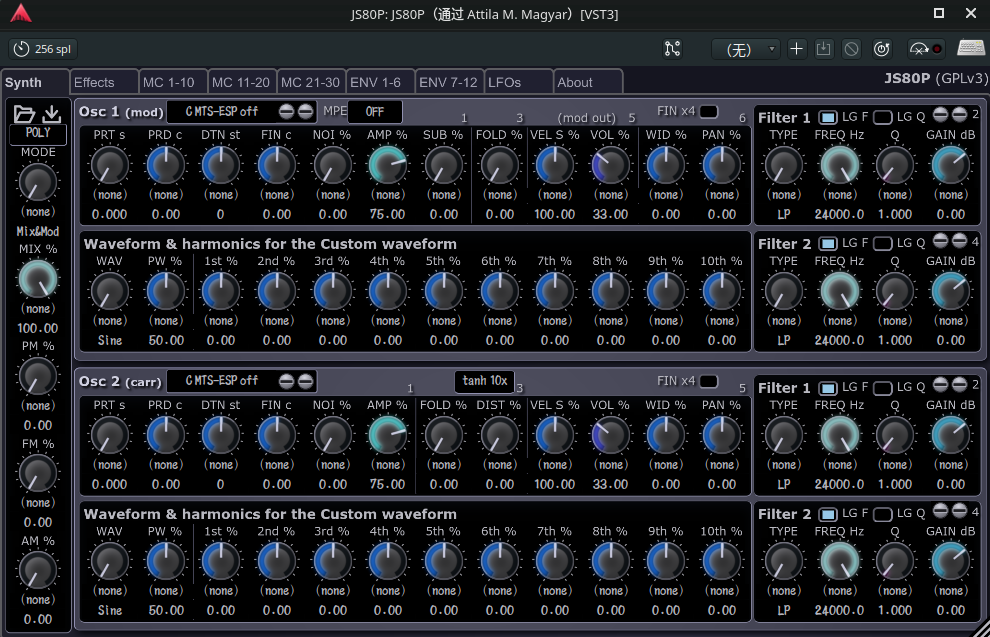Click Osc 2 Filter 1 first screw icon
Image resolution: width=990 pixels, height=637 pixels.
(x=941, y=384)
